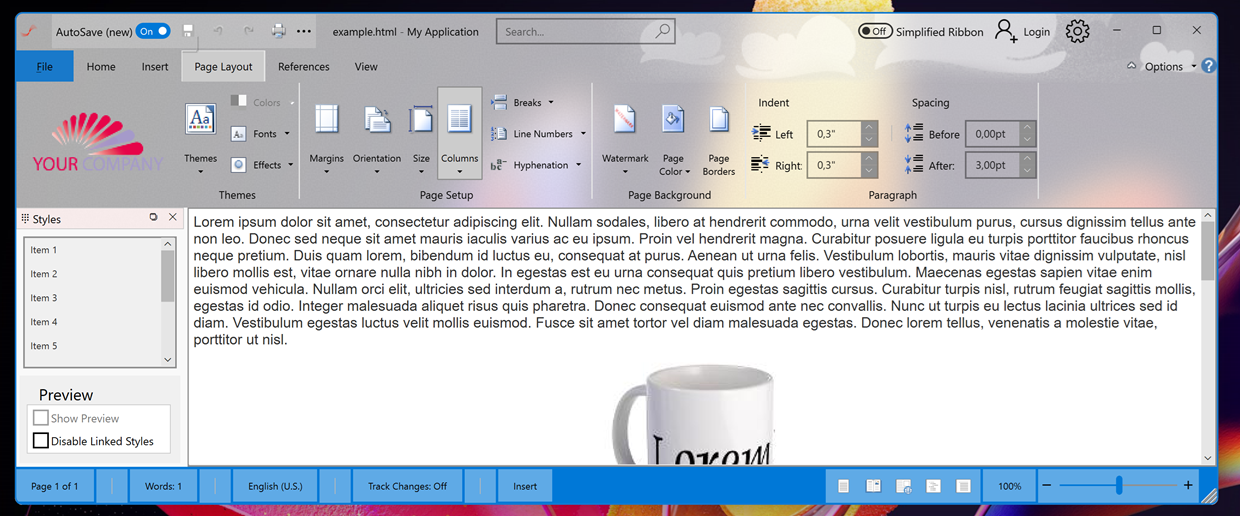This screenshot has height=516, width=1240.
Task: Toggle Track Changes: Off in status bar
Action: (407, 486)
